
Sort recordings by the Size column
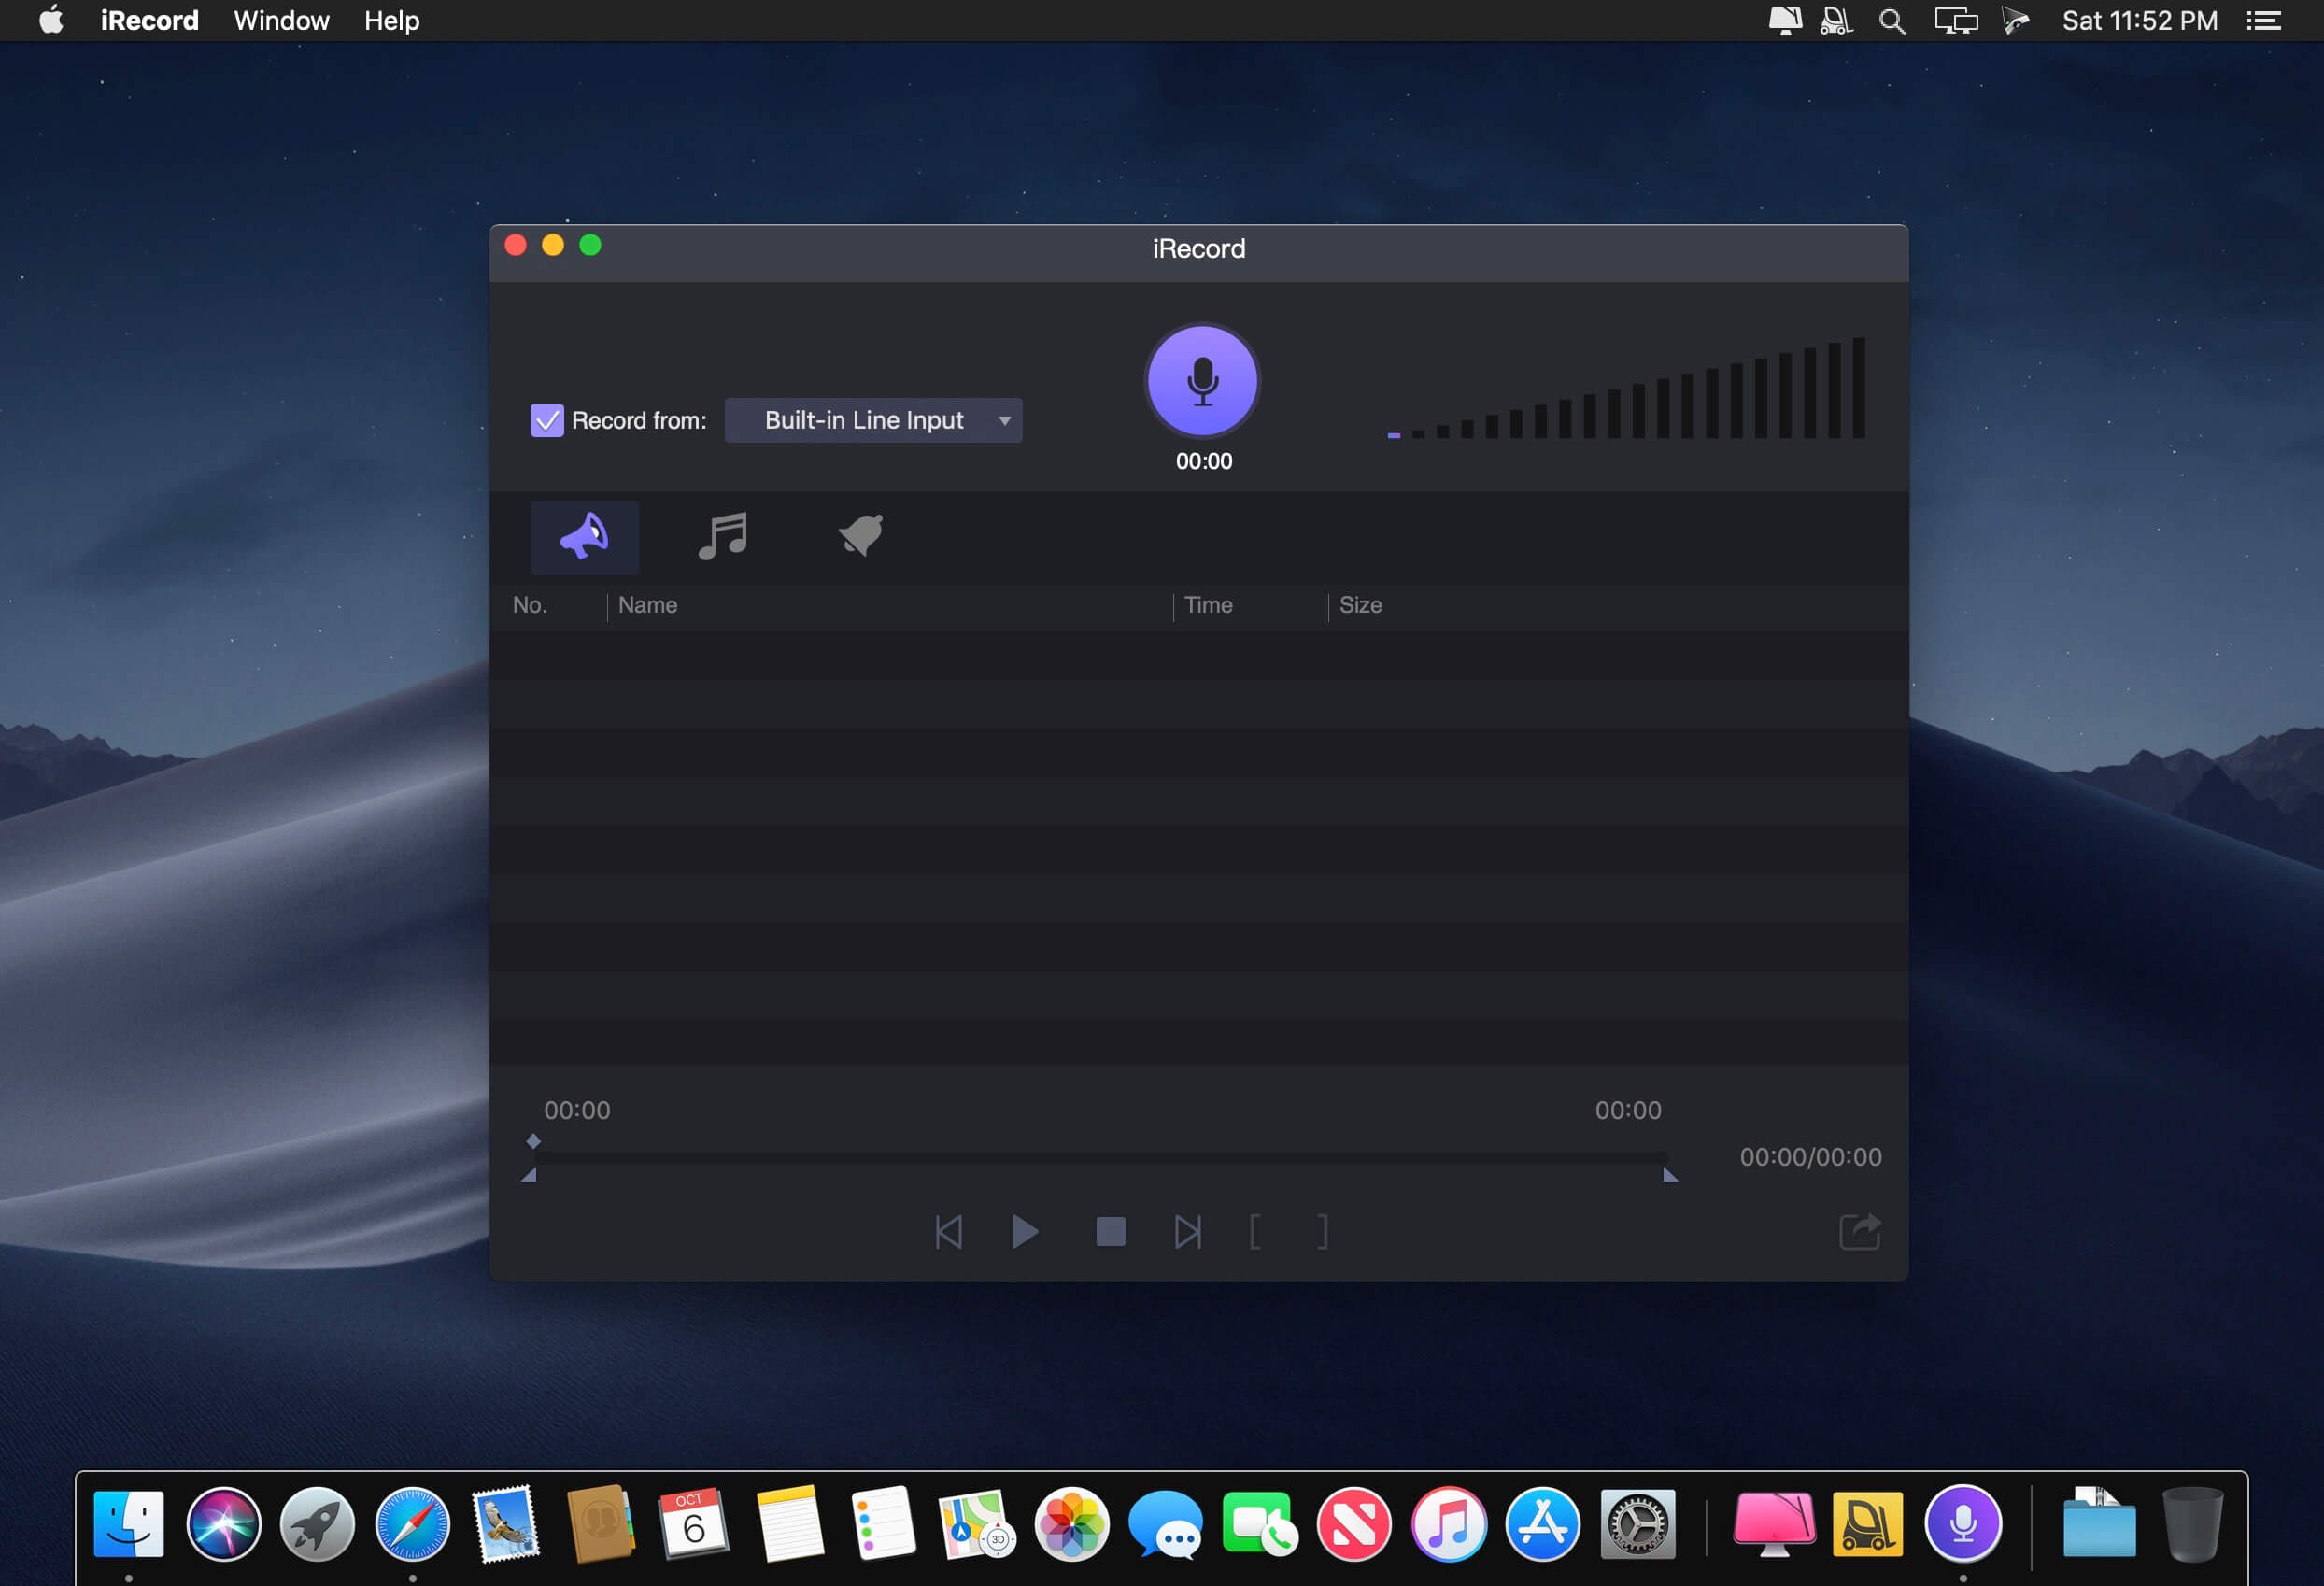coord(1360,605)
